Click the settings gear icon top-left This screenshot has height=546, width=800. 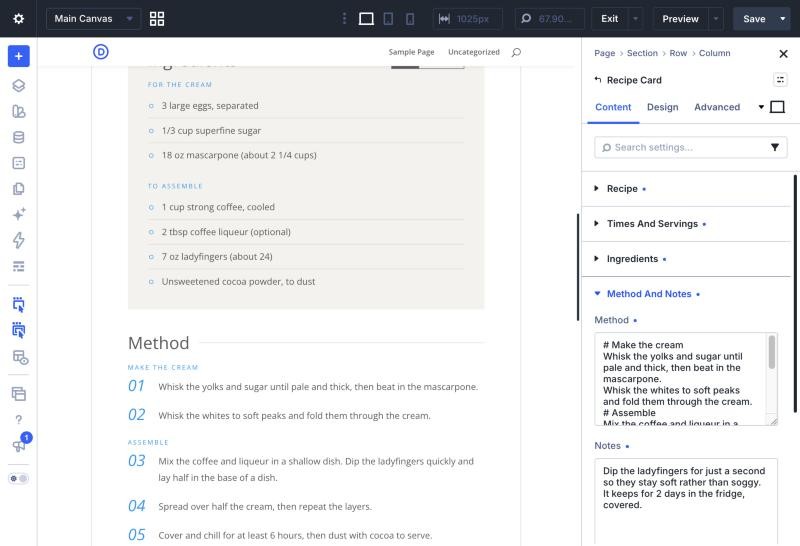[x=18, y=19]
